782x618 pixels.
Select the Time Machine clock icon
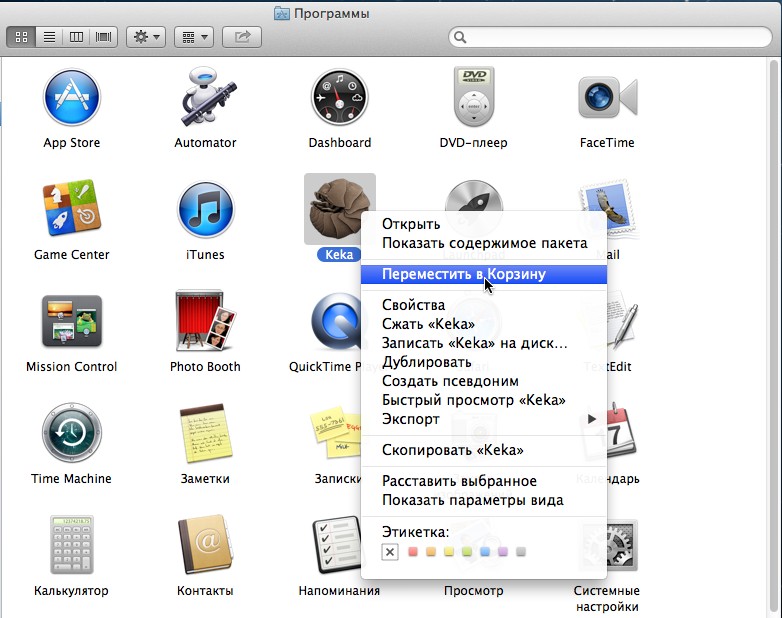click(x=72, y=433)
